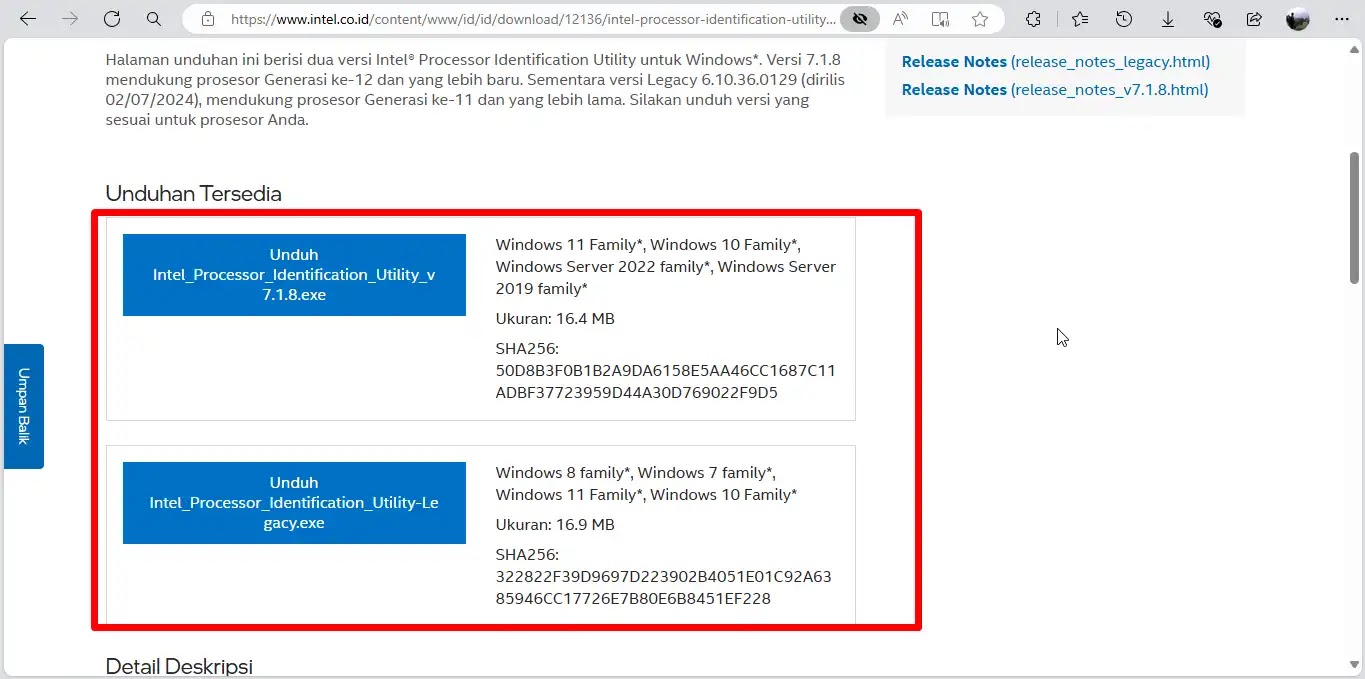Screen dimensions: 1365x679
Task: Add this page to favorites star
Action: click(980, 19)
